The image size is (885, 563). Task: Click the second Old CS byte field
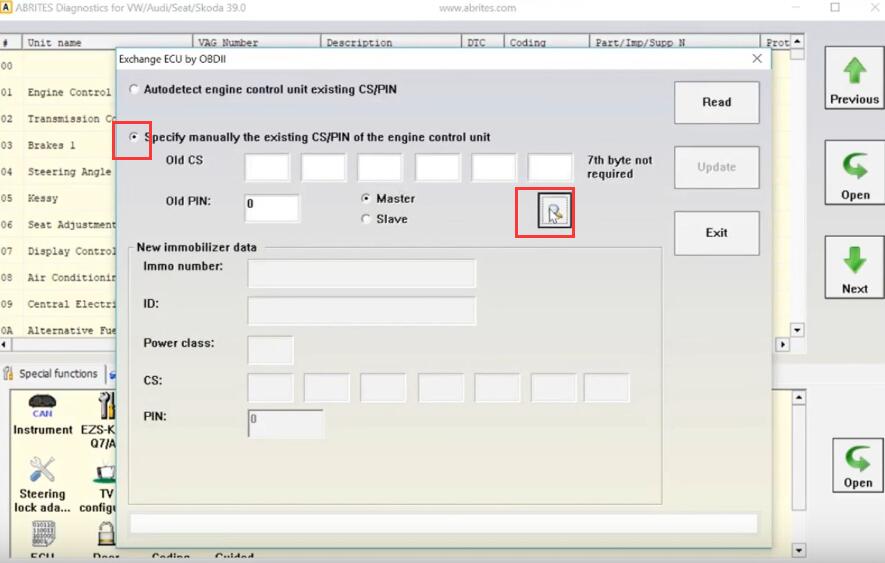(x=323, y=167)
